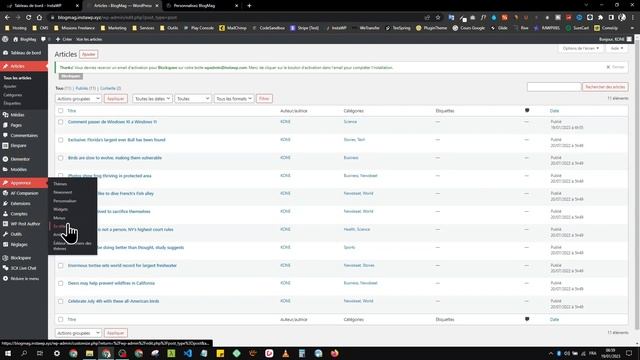Open Windows taskbar search

[24, 353]
